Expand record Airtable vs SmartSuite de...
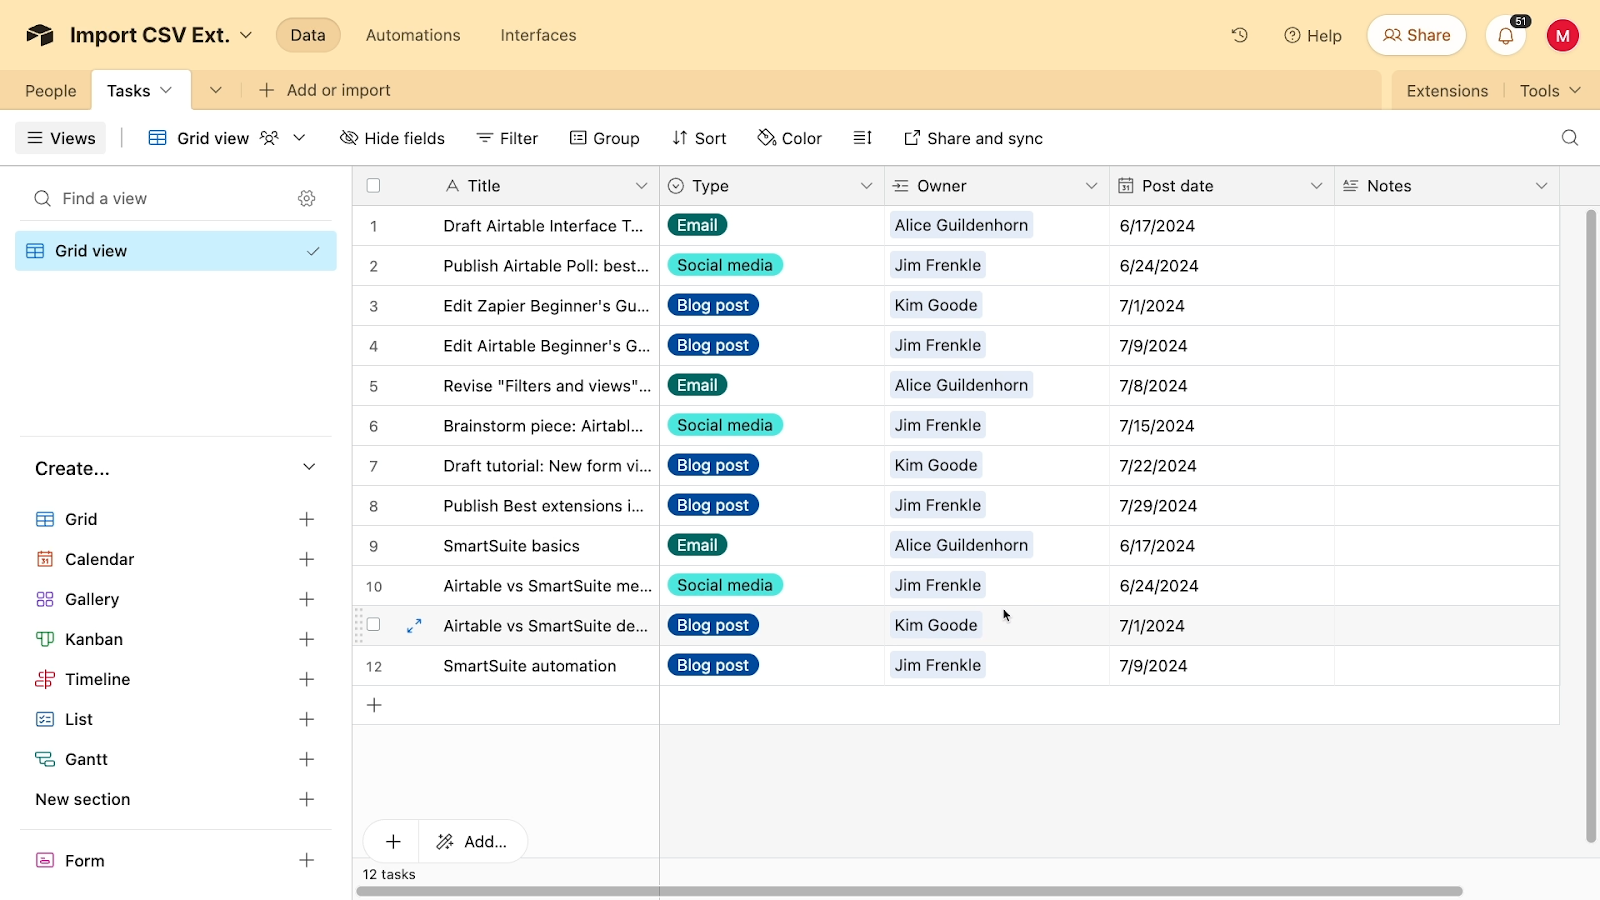 point(414,626)
